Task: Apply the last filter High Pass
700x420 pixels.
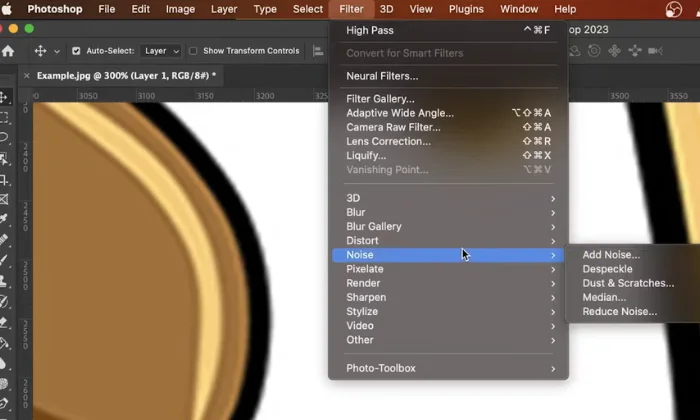Action: [449, 30]
